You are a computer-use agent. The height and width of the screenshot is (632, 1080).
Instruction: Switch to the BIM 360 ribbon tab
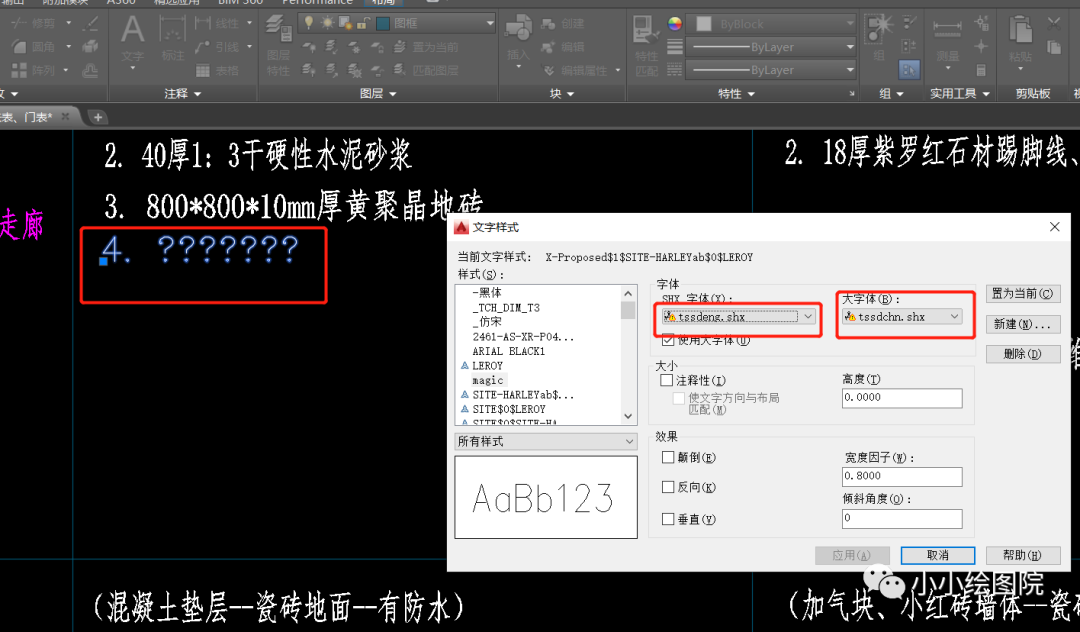point(240,3)
